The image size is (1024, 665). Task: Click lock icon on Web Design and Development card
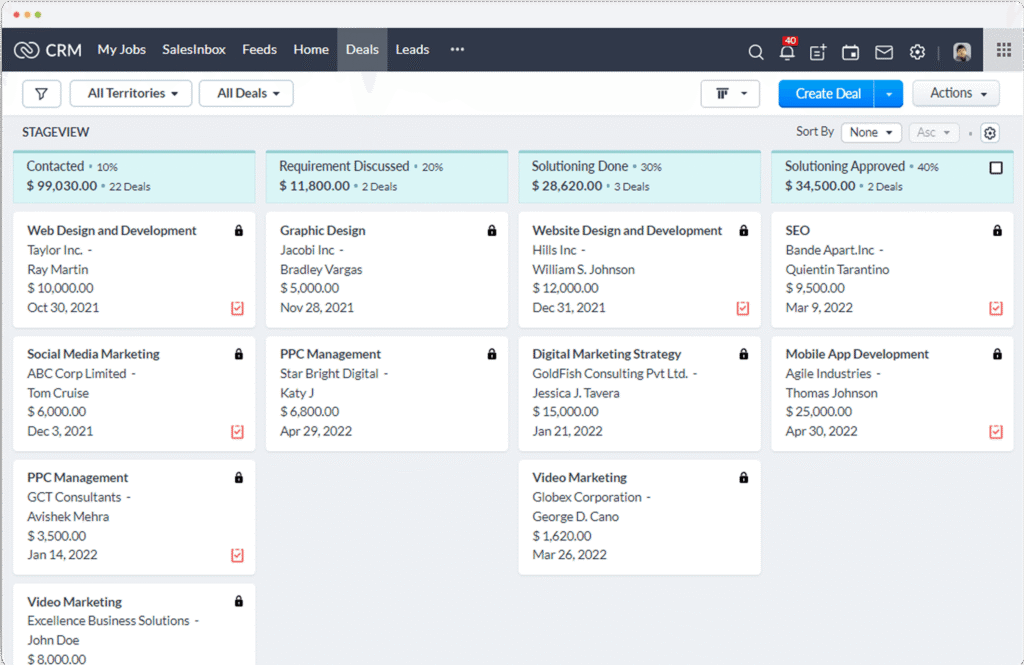click(x=239, y=231)
